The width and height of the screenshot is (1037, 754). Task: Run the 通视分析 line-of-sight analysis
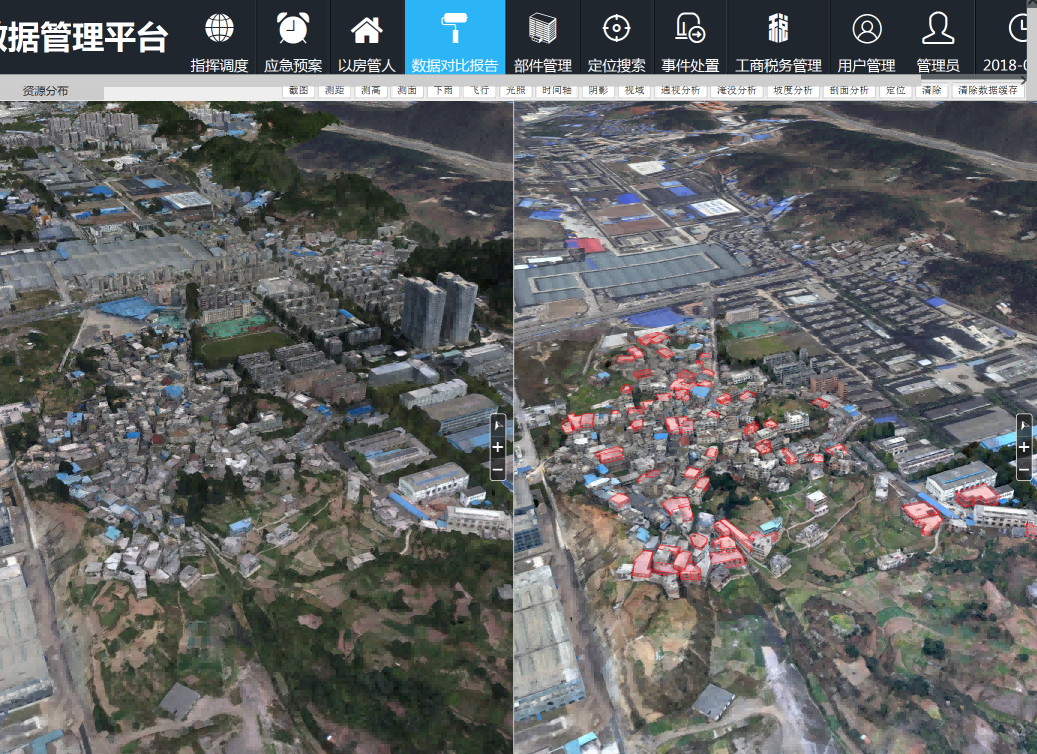681,91
